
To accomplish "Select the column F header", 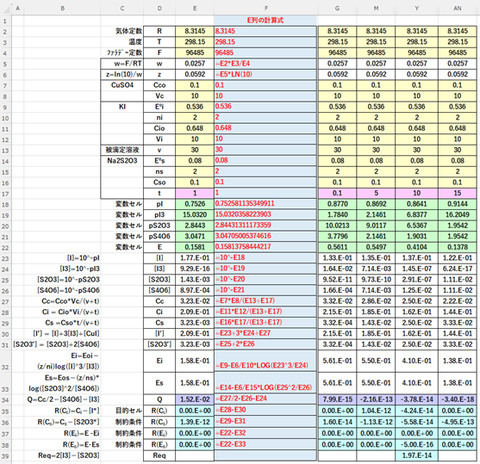I will pyautogui.click(x=266, y=8).
